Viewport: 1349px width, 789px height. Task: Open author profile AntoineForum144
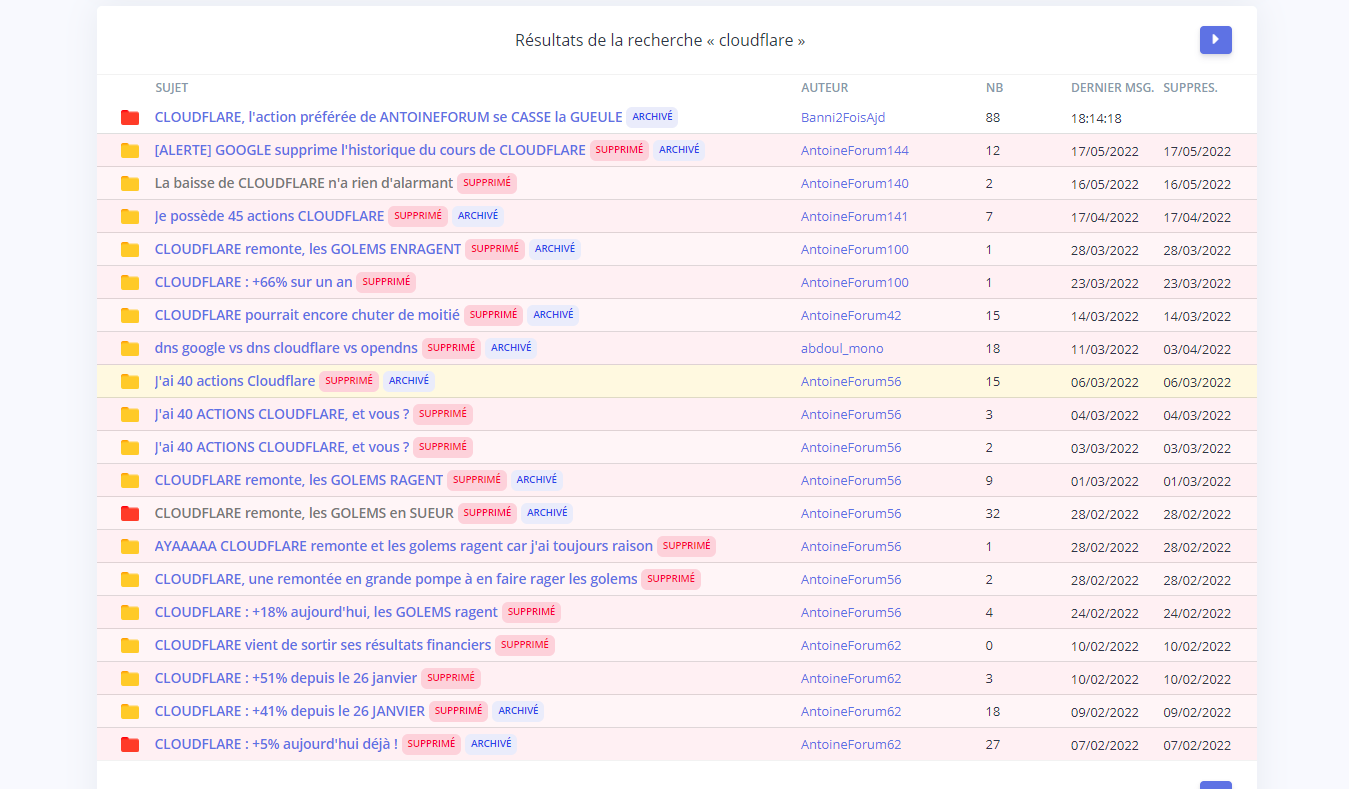[855, 151]
